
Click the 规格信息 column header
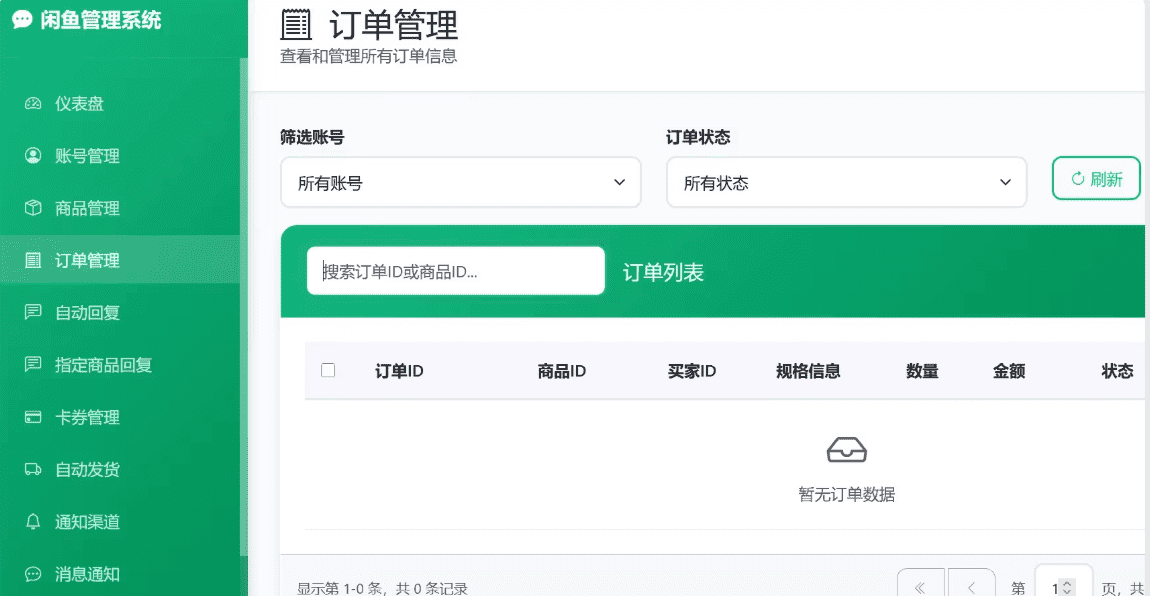[x=808, y=371]
